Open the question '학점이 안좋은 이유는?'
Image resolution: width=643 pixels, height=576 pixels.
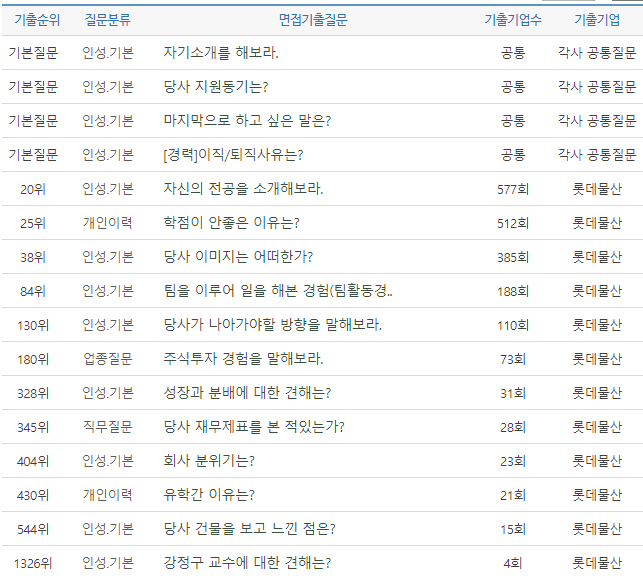[x=231, y=223]
